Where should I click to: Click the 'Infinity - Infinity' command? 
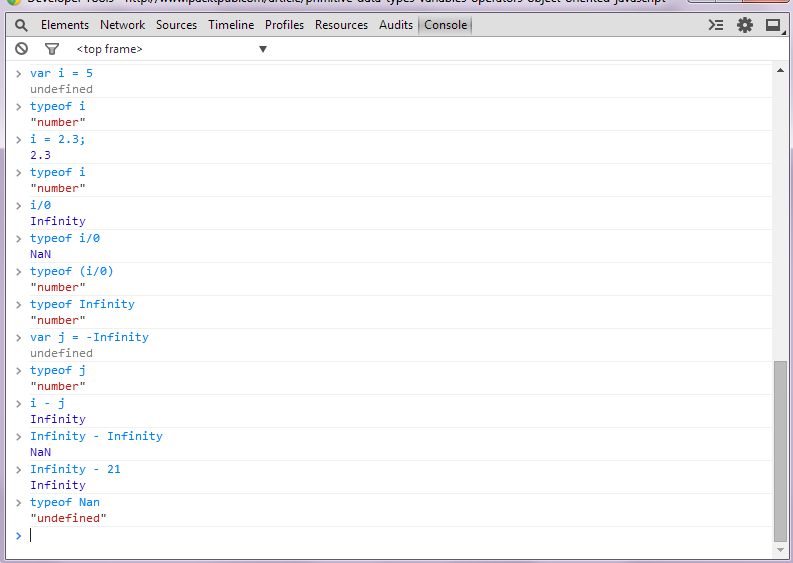coord(97,436)
